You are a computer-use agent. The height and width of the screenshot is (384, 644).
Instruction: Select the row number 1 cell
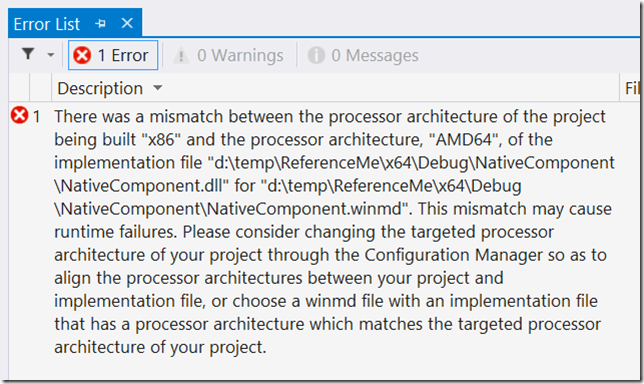pos(37,117)
